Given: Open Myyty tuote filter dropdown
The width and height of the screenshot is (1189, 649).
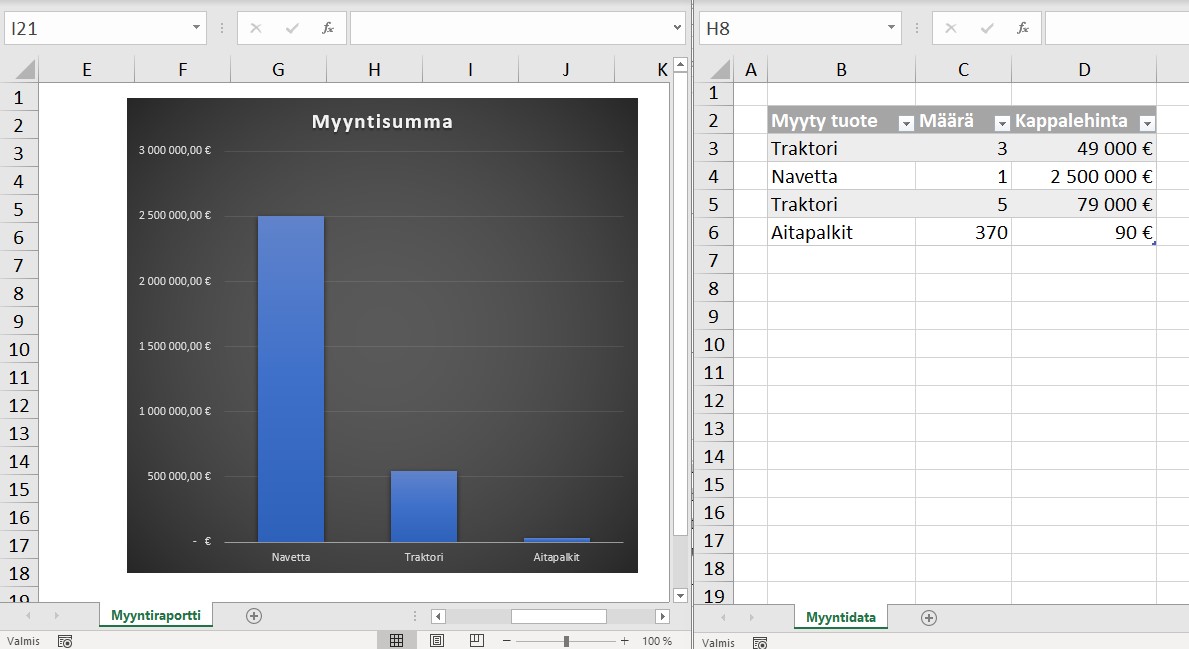Looking at the screenshot, I should [x=906, y=123].
